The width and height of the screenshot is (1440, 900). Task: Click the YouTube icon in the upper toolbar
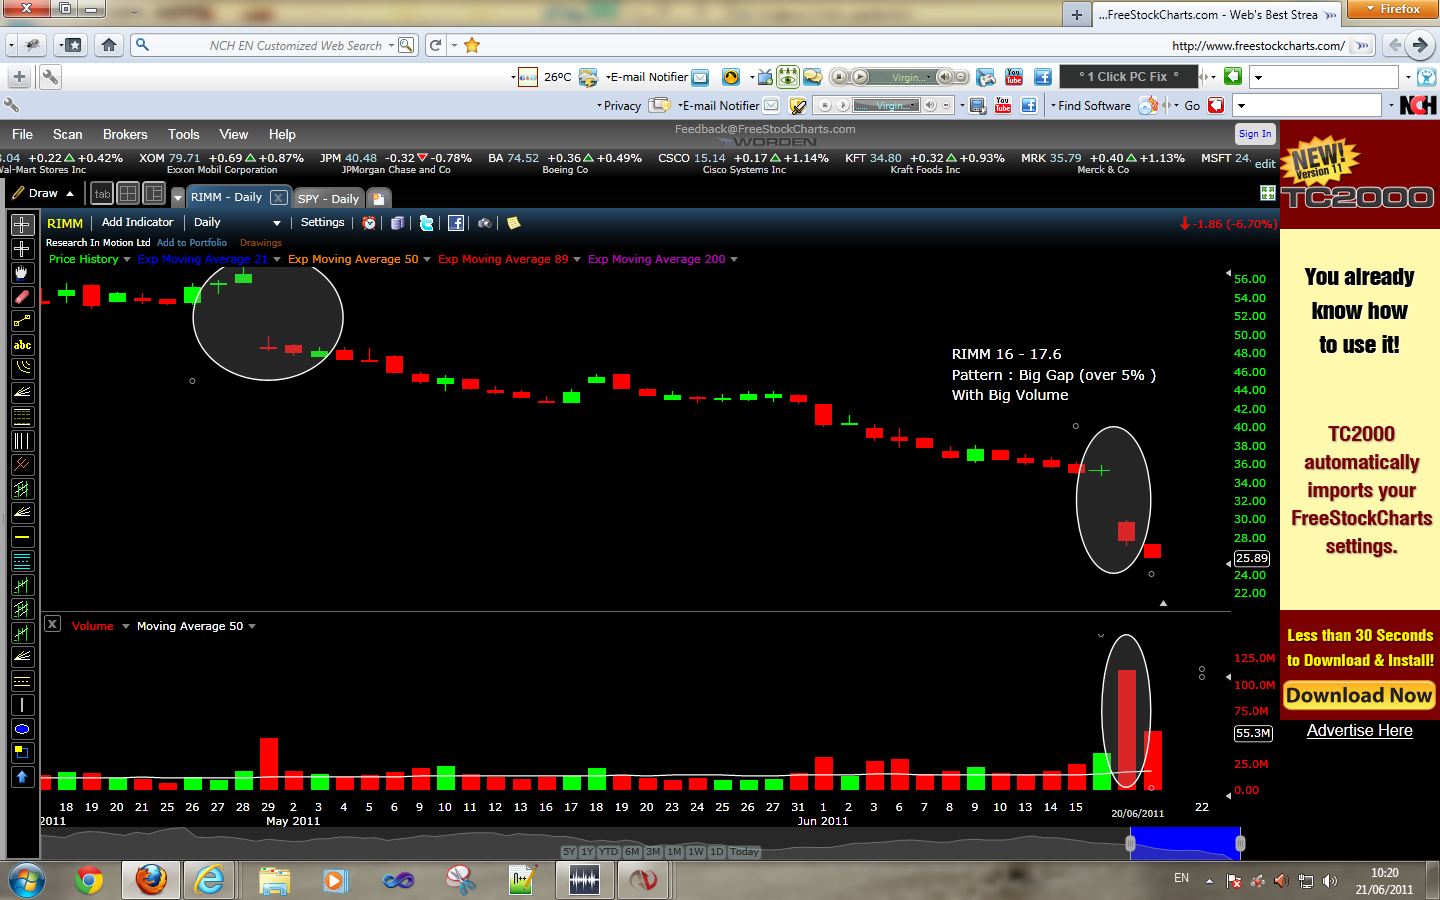point(1014,77)
